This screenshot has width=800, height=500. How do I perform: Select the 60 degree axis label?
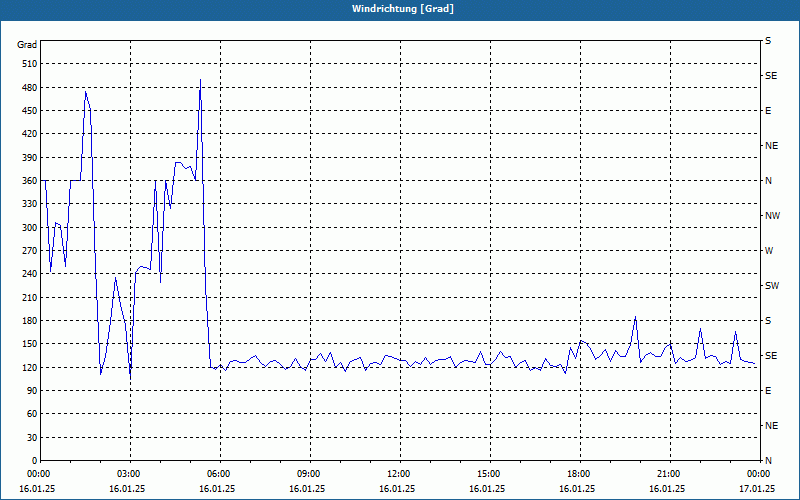[x=33, y=414]
